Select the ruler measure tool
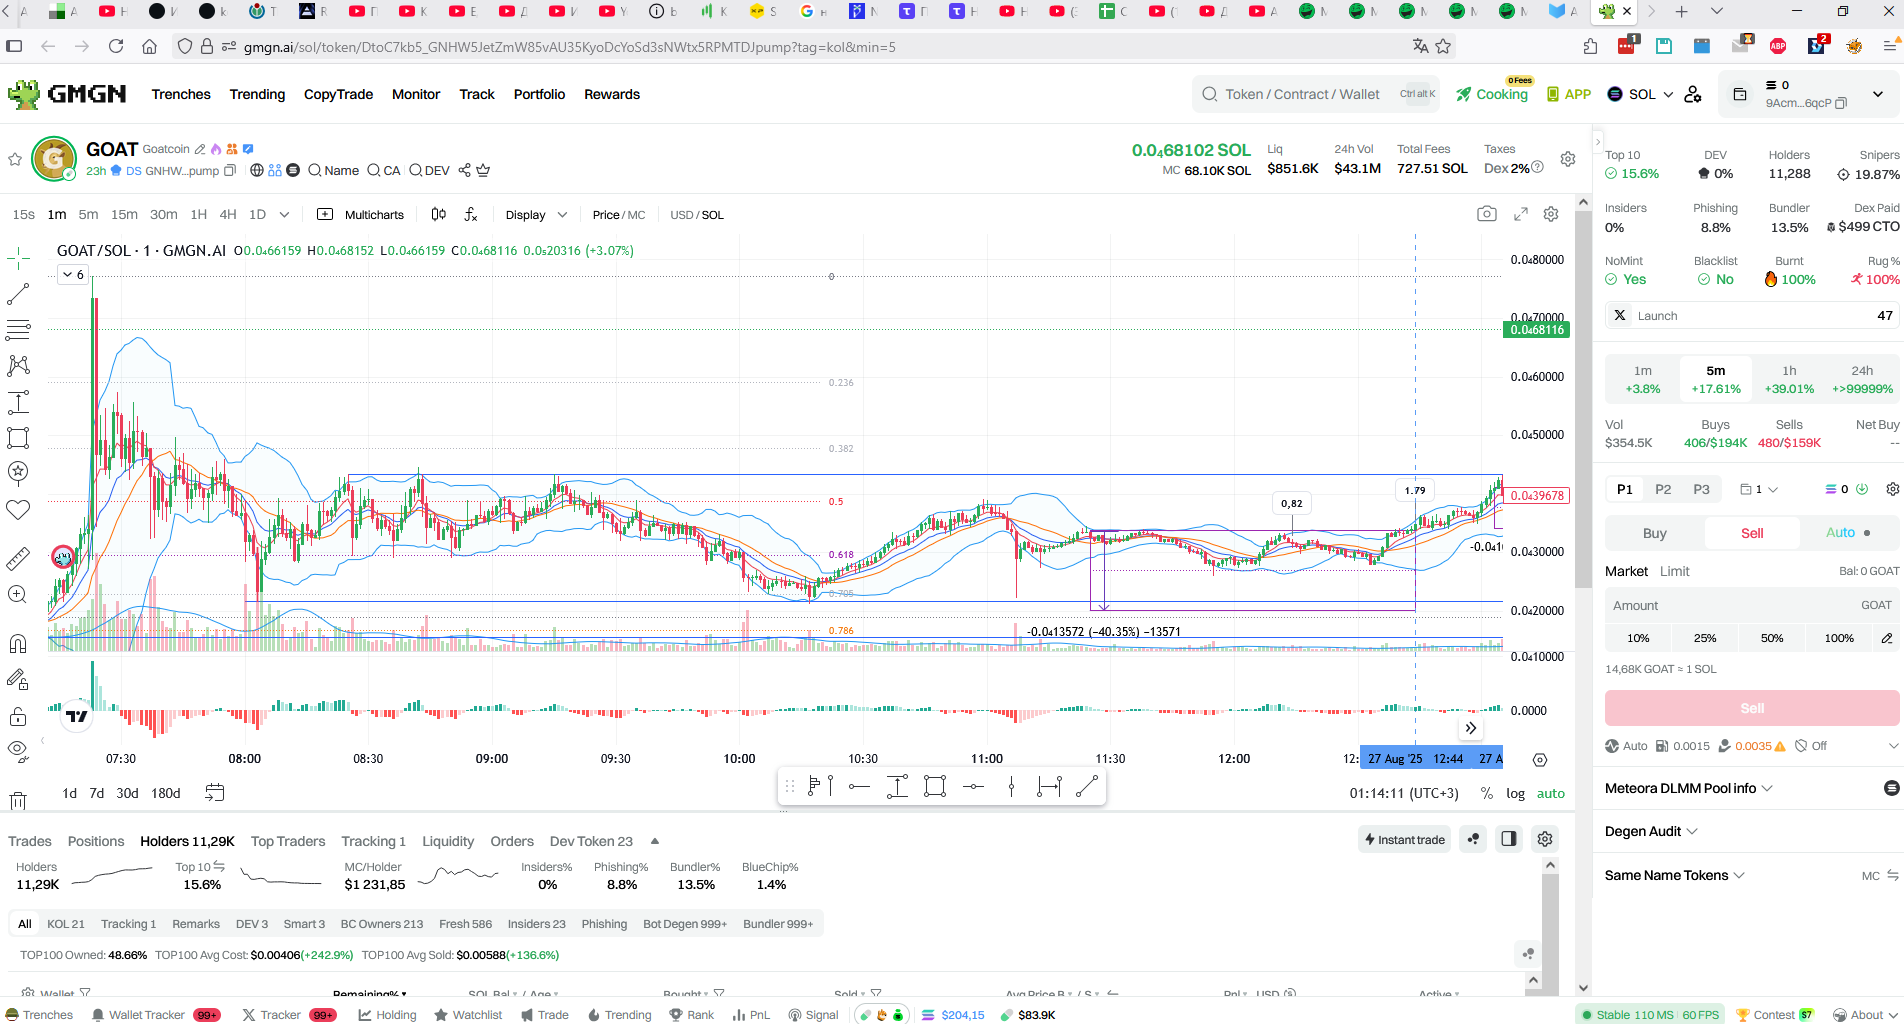Viewport: 1904px width, 1024px height. [x=18, y=559]
